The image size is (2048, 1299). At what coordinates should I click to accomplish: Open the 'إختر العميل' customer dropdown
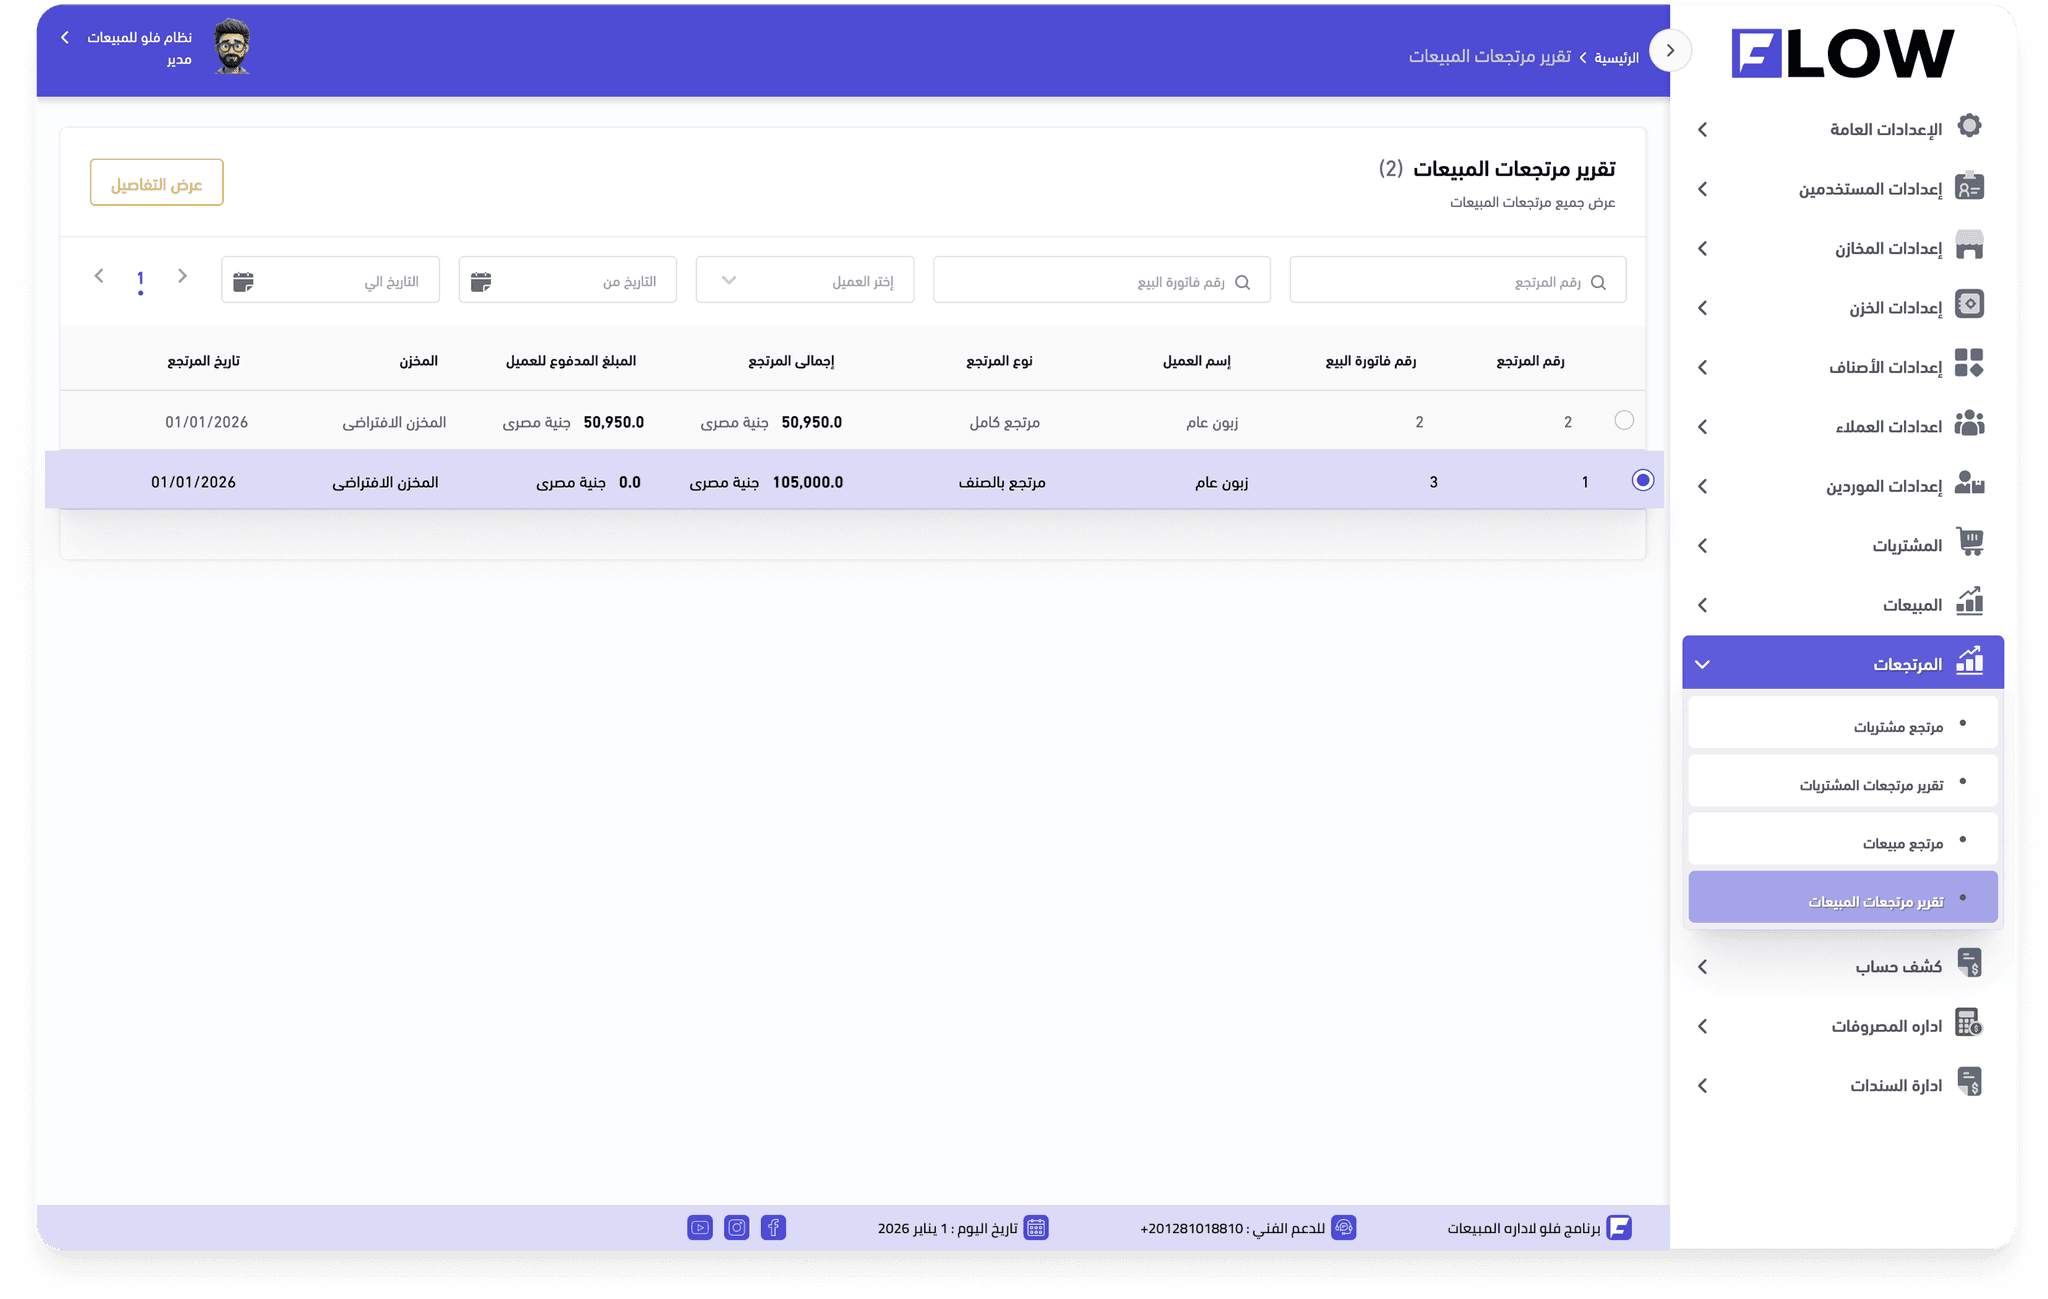pos(805,281)
